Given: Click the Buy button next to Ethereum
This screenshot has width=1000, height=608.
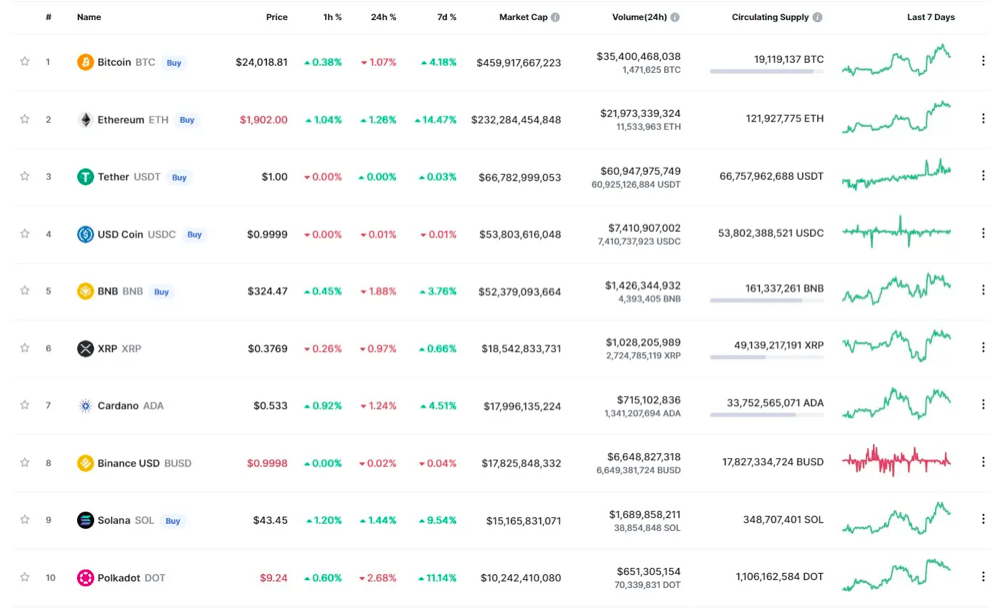Looking at the screenshot, I should click(x=187, y=120).
